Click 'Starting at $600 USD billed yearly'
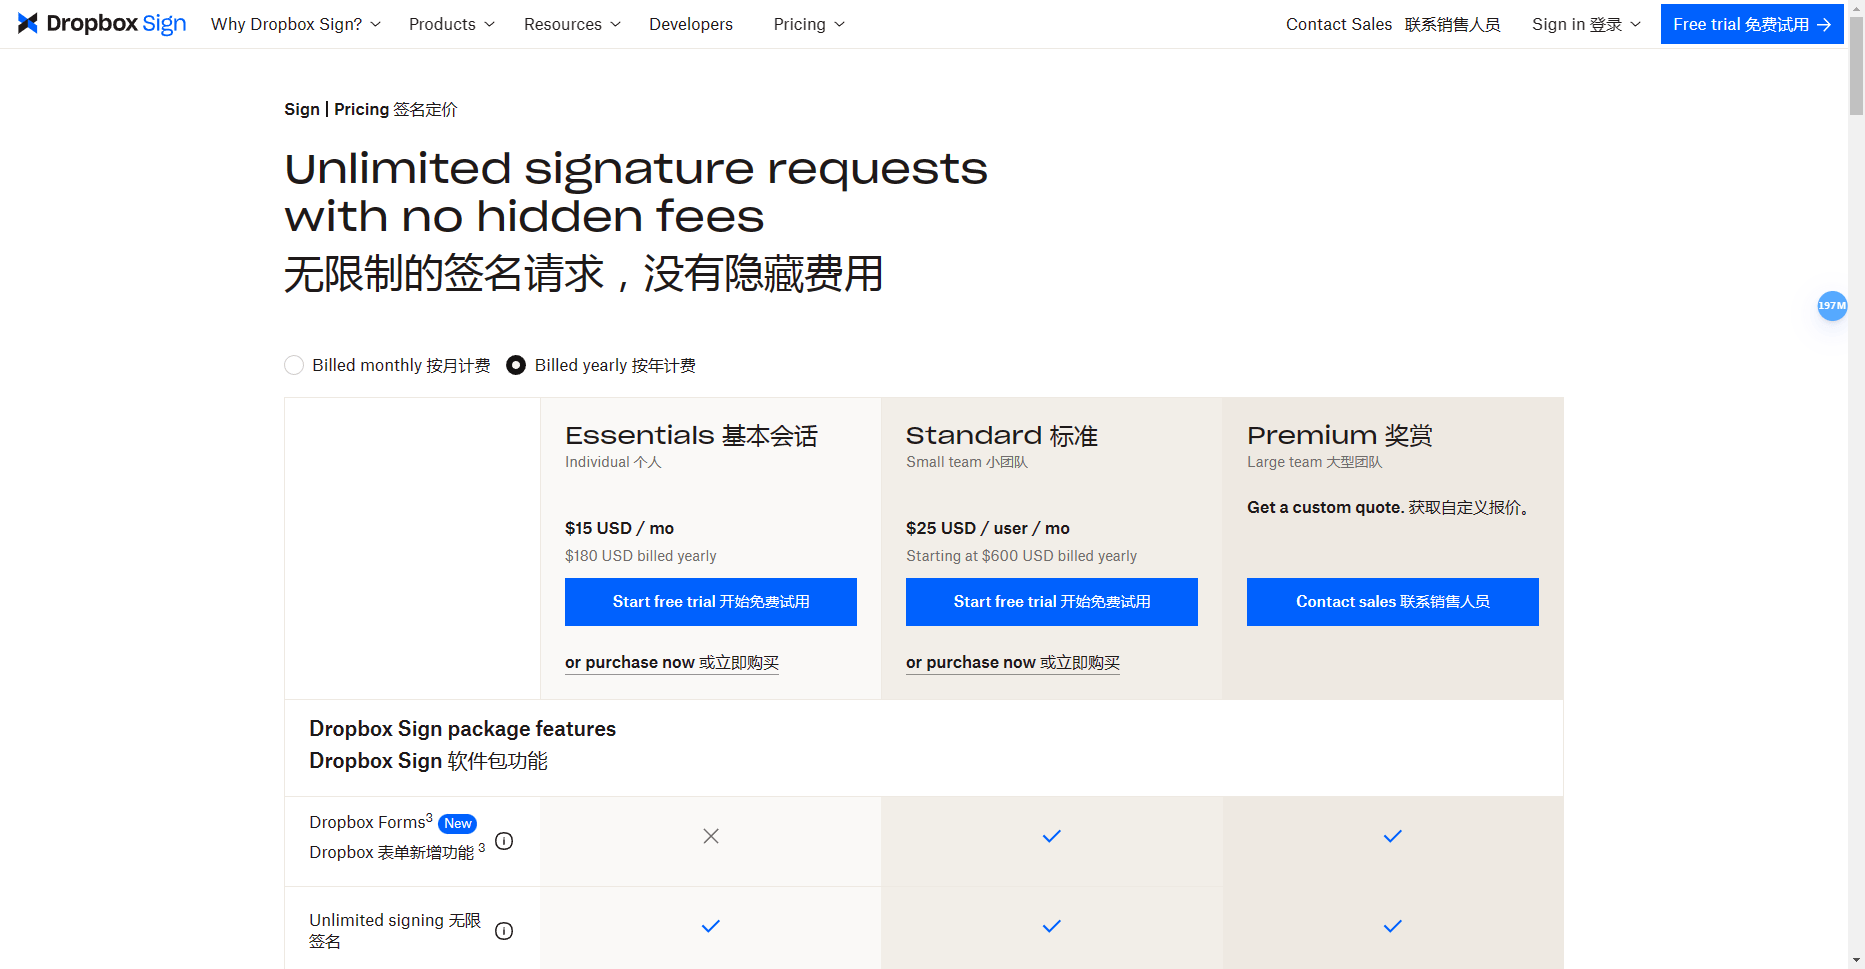The image size is (1865, 969). (1022, 556)
